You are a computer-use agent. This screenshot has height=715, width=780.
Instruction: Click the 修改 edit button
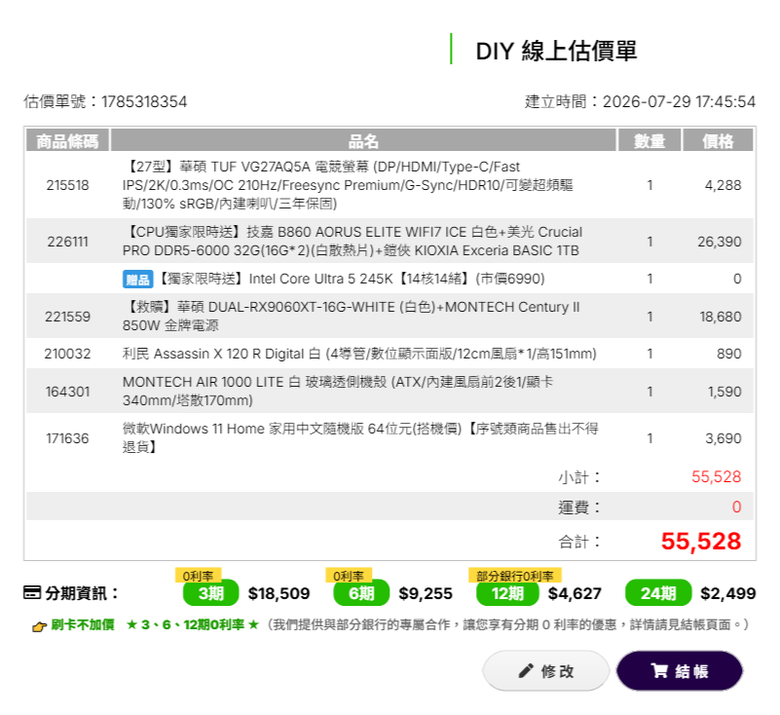pyautogui.click(x=546, y=671)
